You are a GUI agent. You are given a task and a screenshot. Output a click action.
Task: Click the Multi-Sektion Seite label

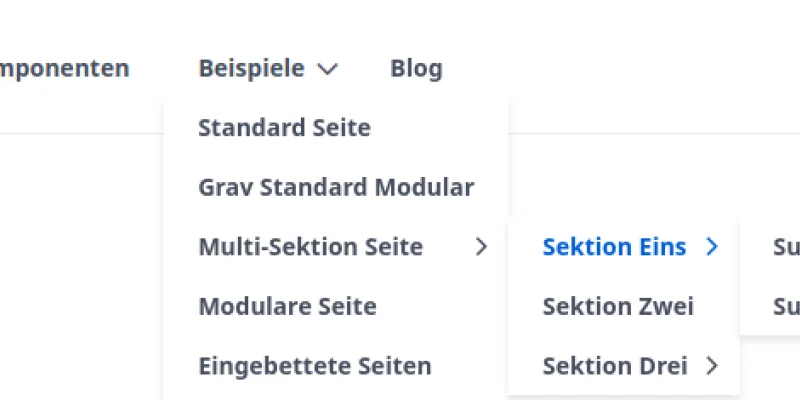point(310,246)
